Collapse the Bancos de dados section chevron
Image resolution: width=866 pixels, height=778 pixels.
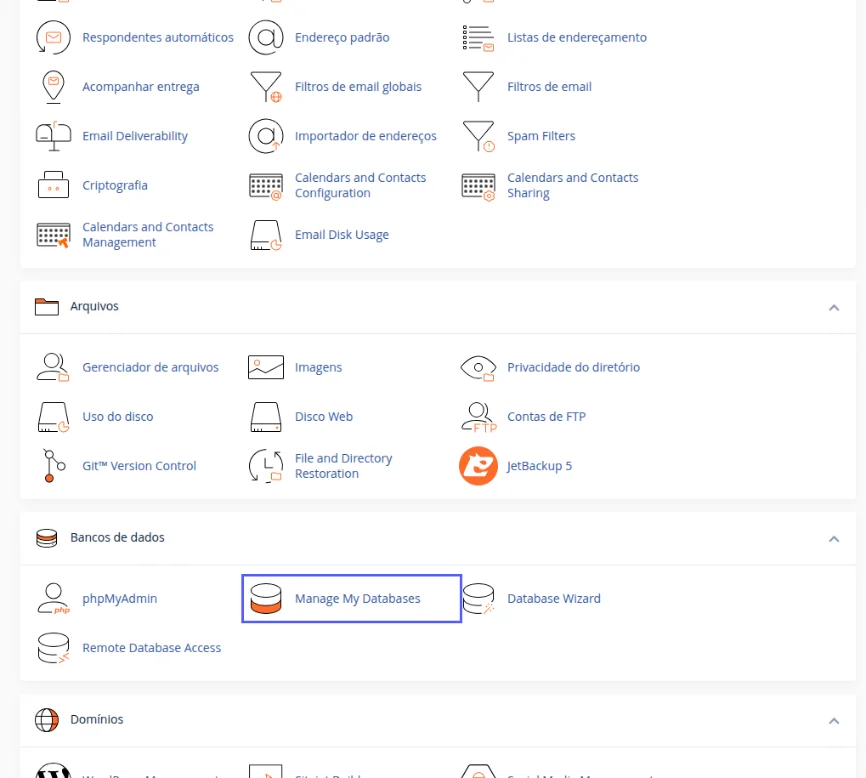coord(834,539)
